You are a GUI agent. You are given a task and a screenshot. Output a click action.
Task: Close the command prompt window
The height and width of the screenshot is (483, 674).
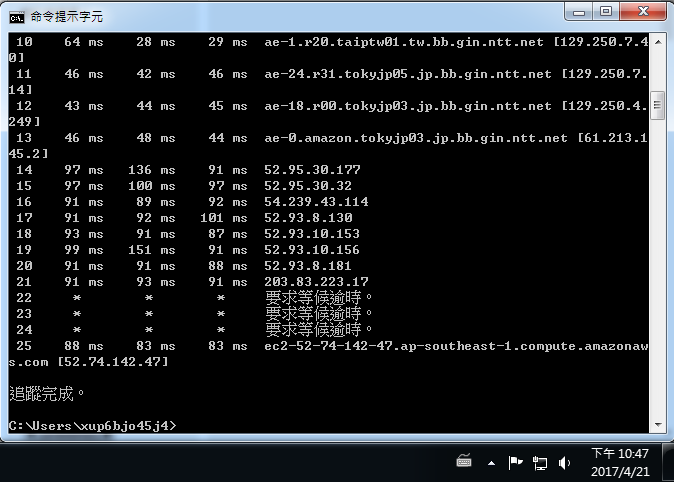coord(643,12)
